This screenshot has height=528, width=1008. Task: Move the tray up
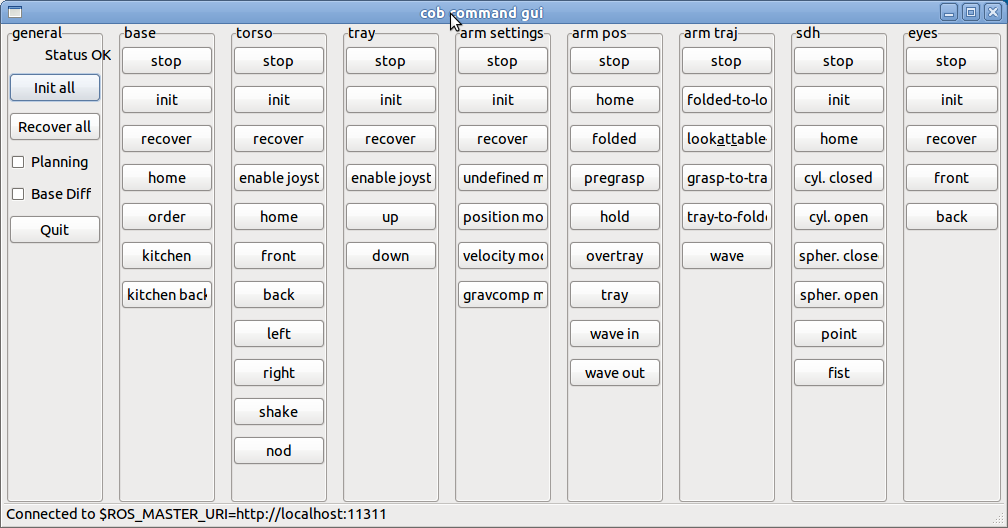[391, 217]
